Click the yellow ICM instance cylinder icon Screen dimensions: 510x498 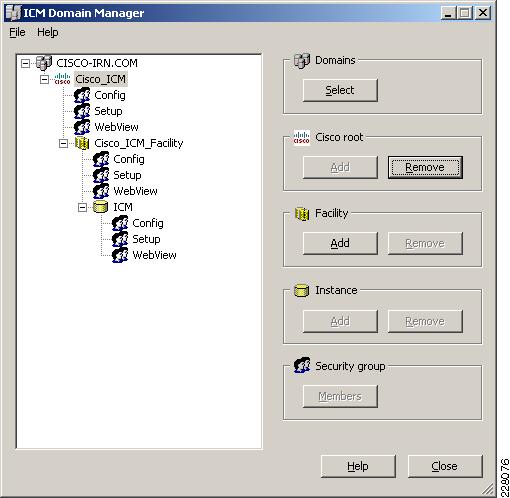100,207
